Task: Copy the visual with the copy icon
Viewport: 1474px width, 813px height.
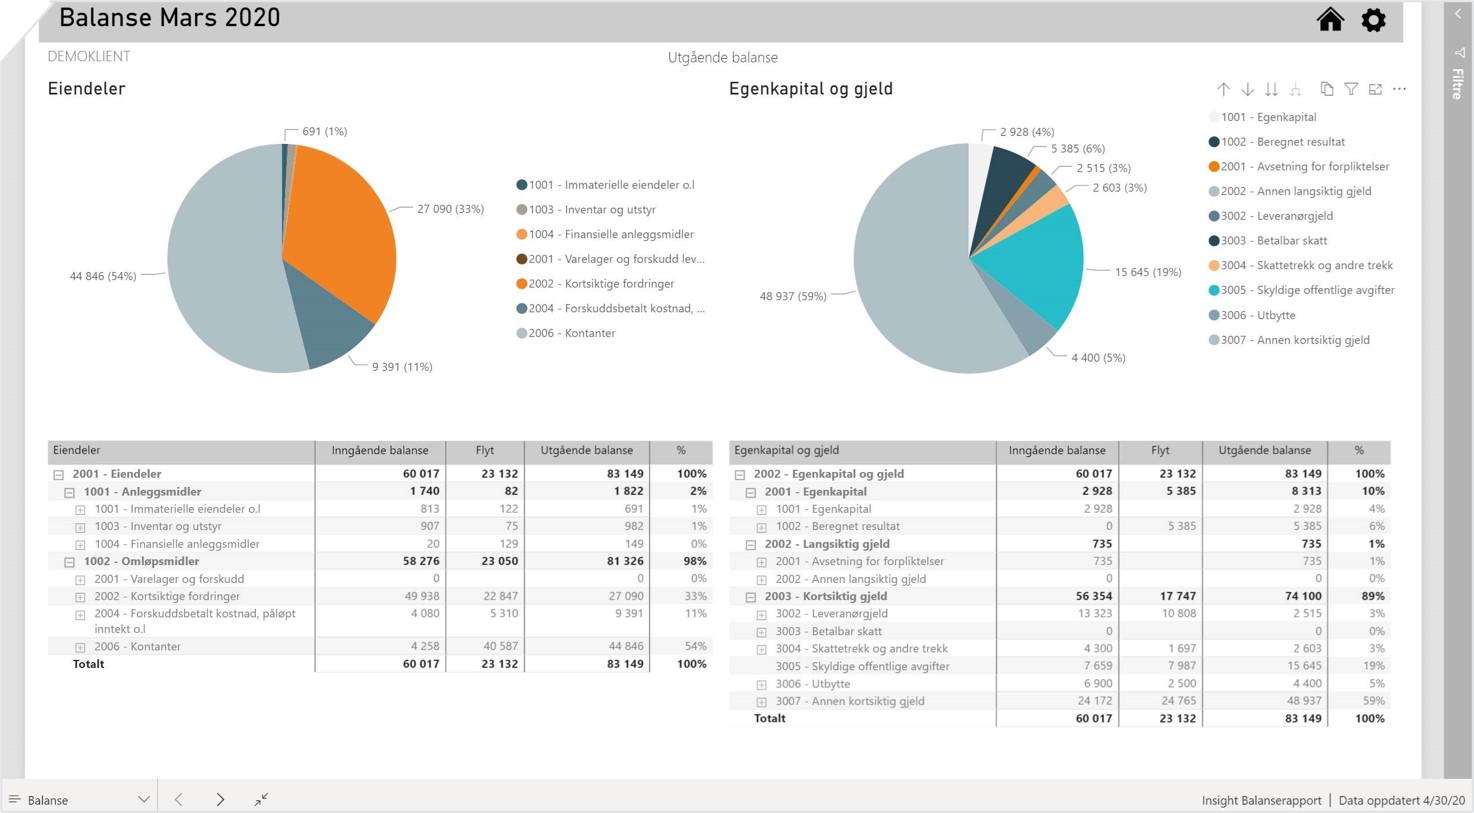Action: point(1326,90)
